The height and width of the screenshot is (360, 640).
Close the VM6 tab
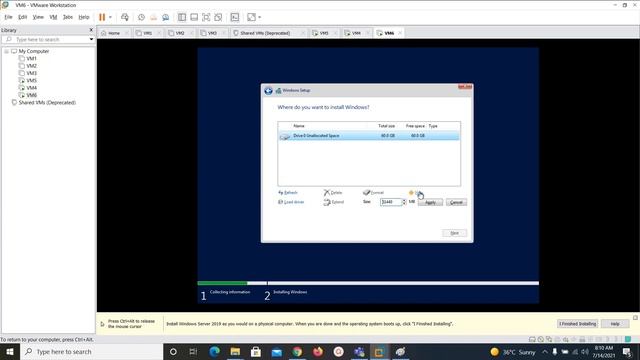(x=400, y=33)
